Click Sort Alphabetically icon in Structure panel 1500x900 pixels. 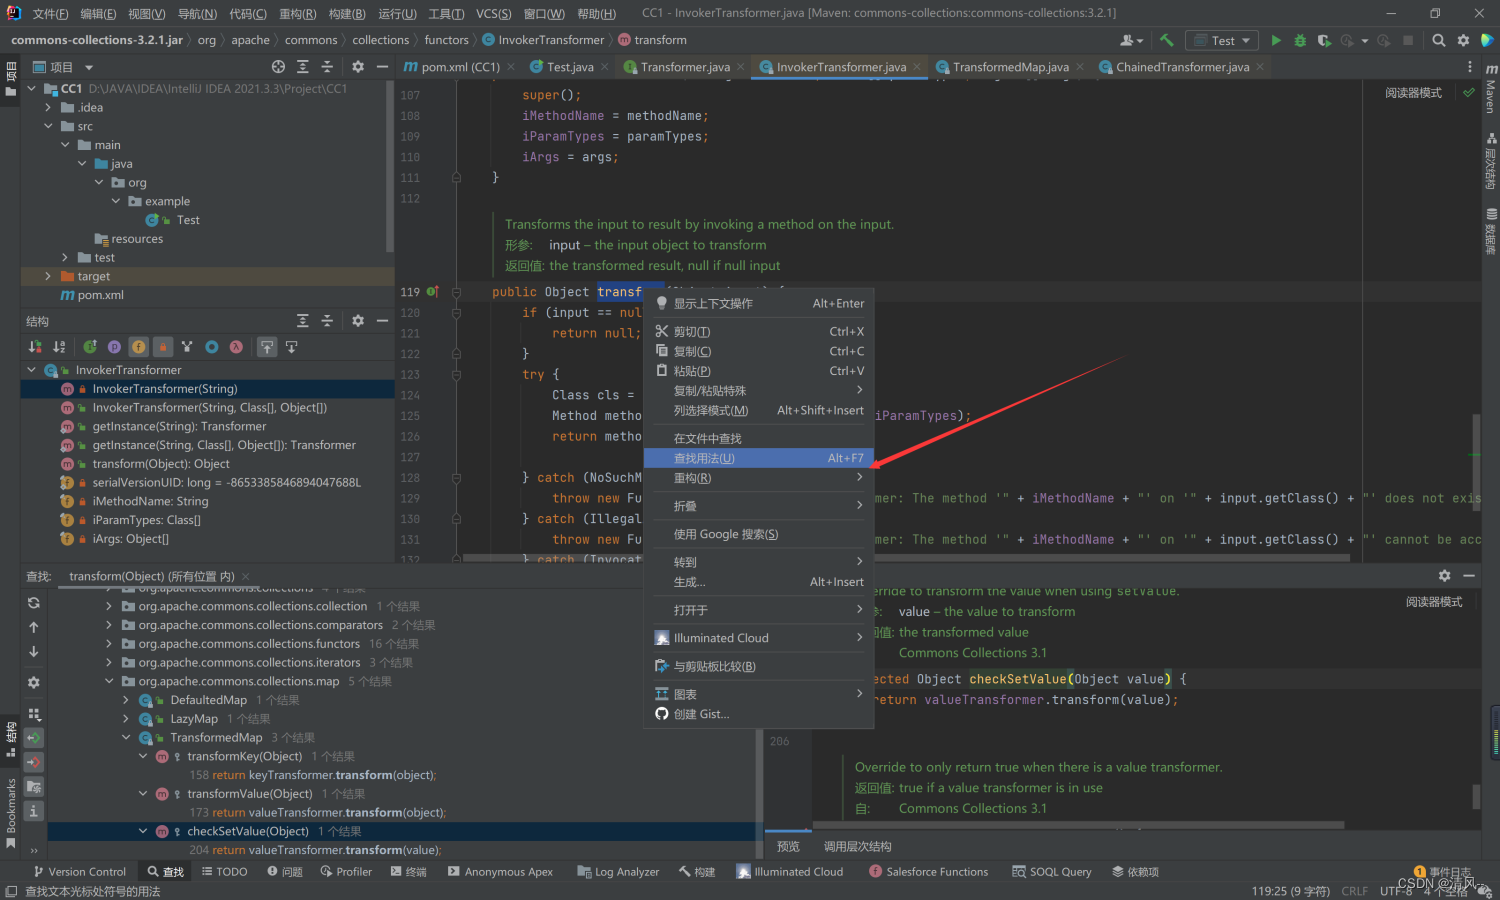click(x=59, y=347)
